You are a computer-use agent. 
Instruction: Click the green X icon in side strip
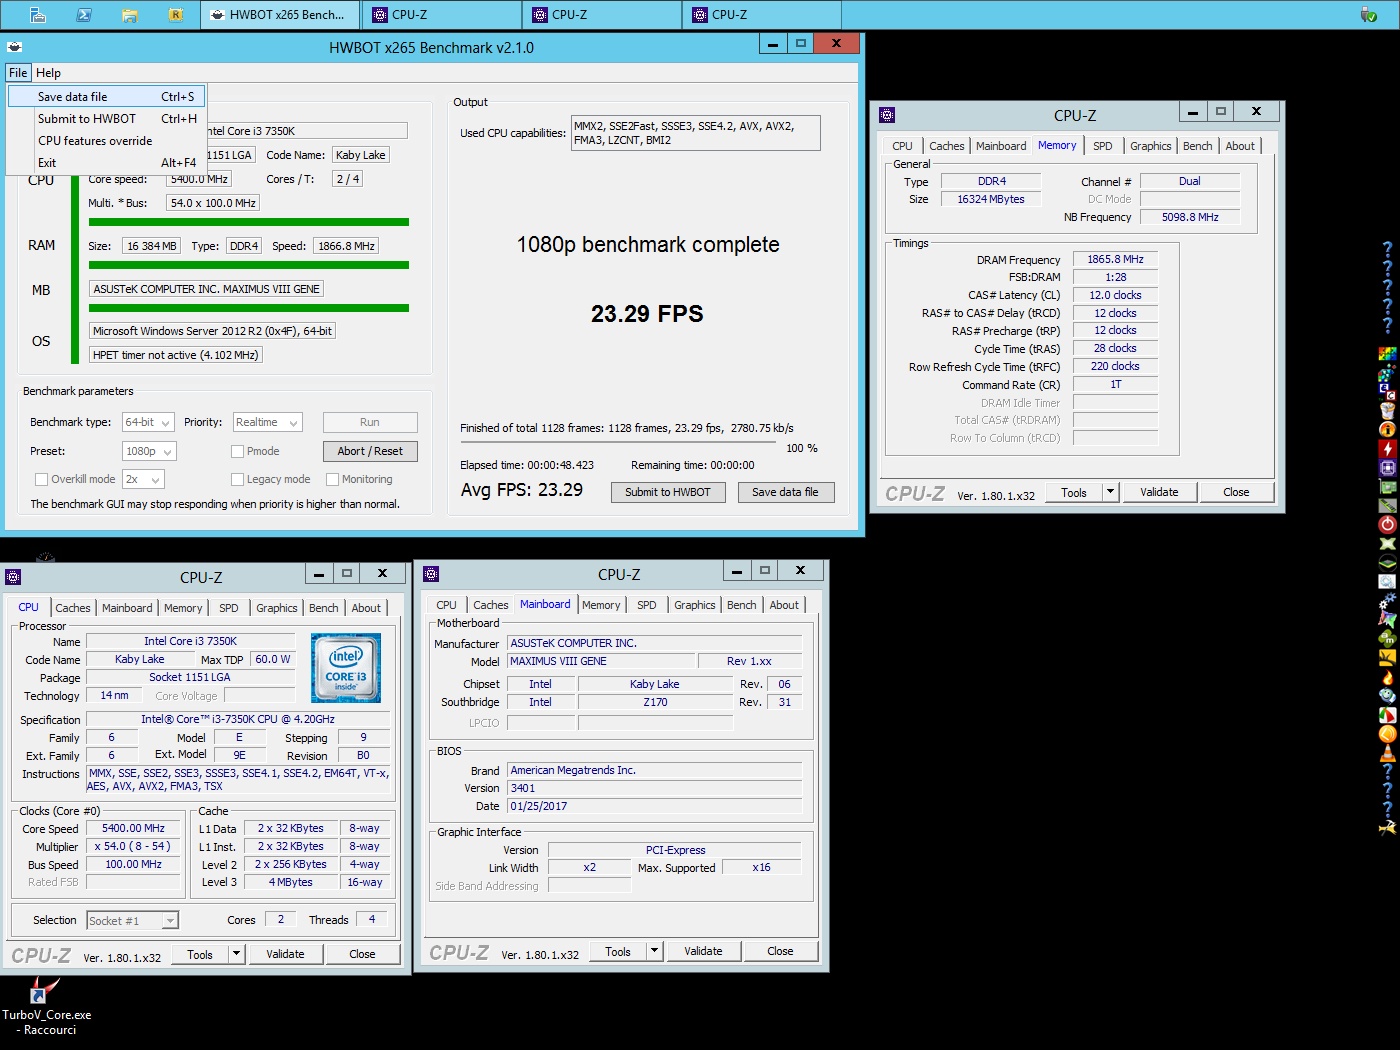1387,542
